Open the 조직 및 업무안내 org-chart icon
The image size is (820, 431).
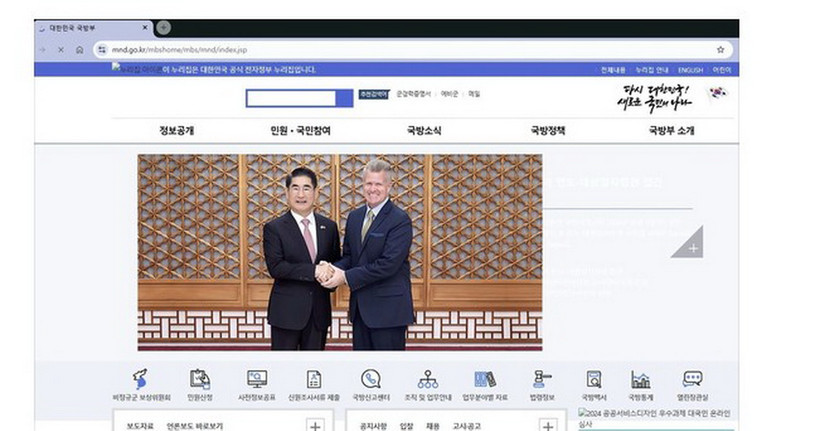coord(428,379)
